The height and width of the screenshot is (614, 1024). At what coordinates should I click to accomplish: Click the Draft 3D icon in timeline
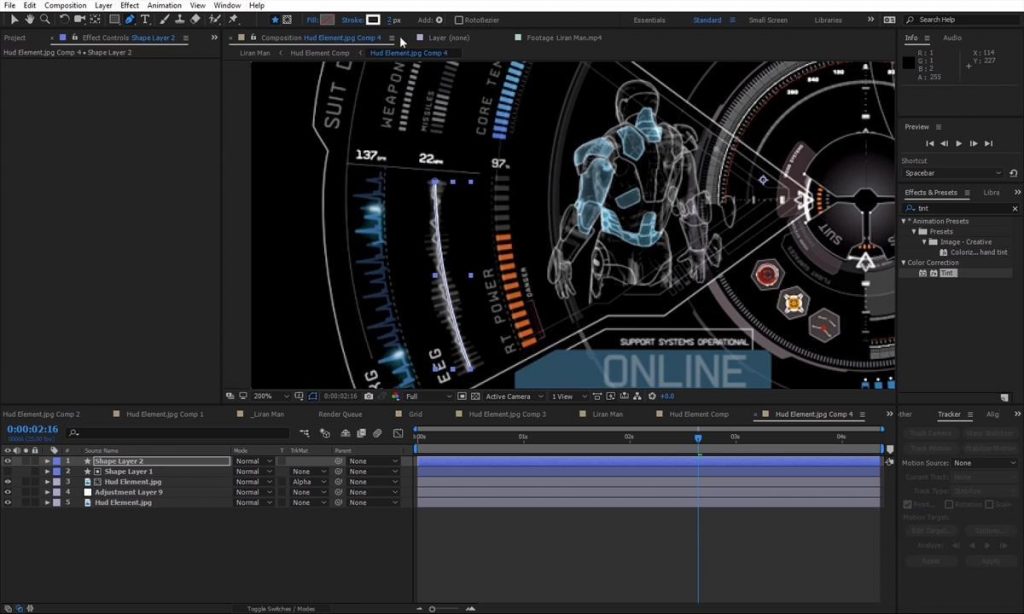click(325, 433)
